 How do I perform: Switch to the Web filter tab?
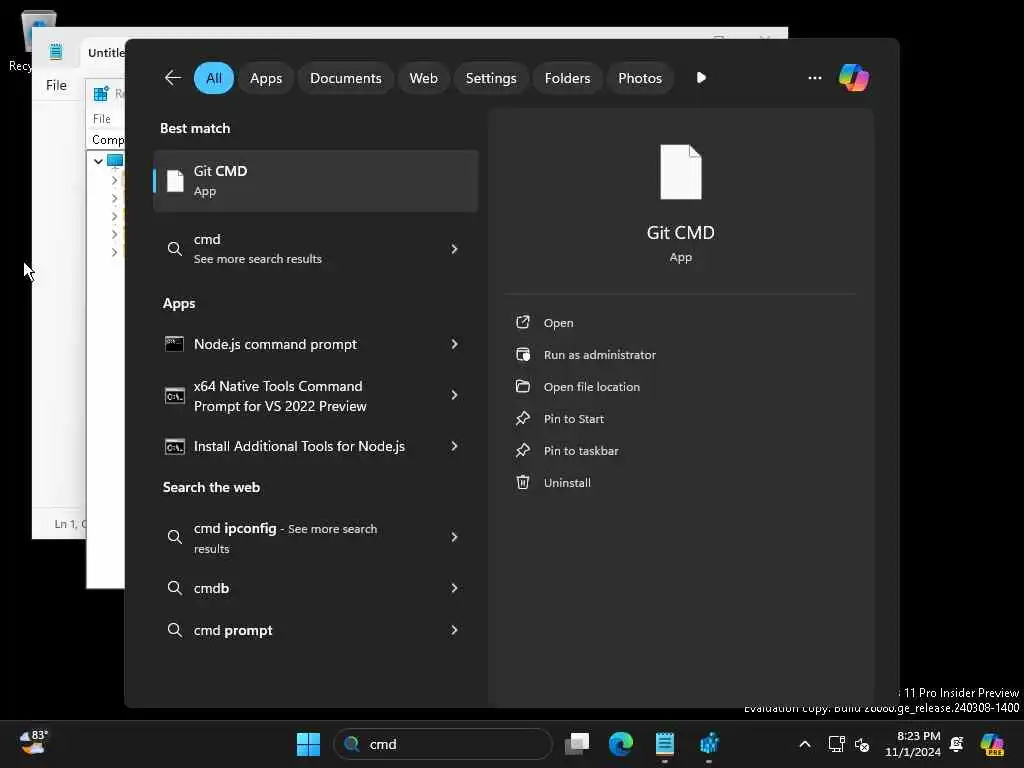(423, 78)
